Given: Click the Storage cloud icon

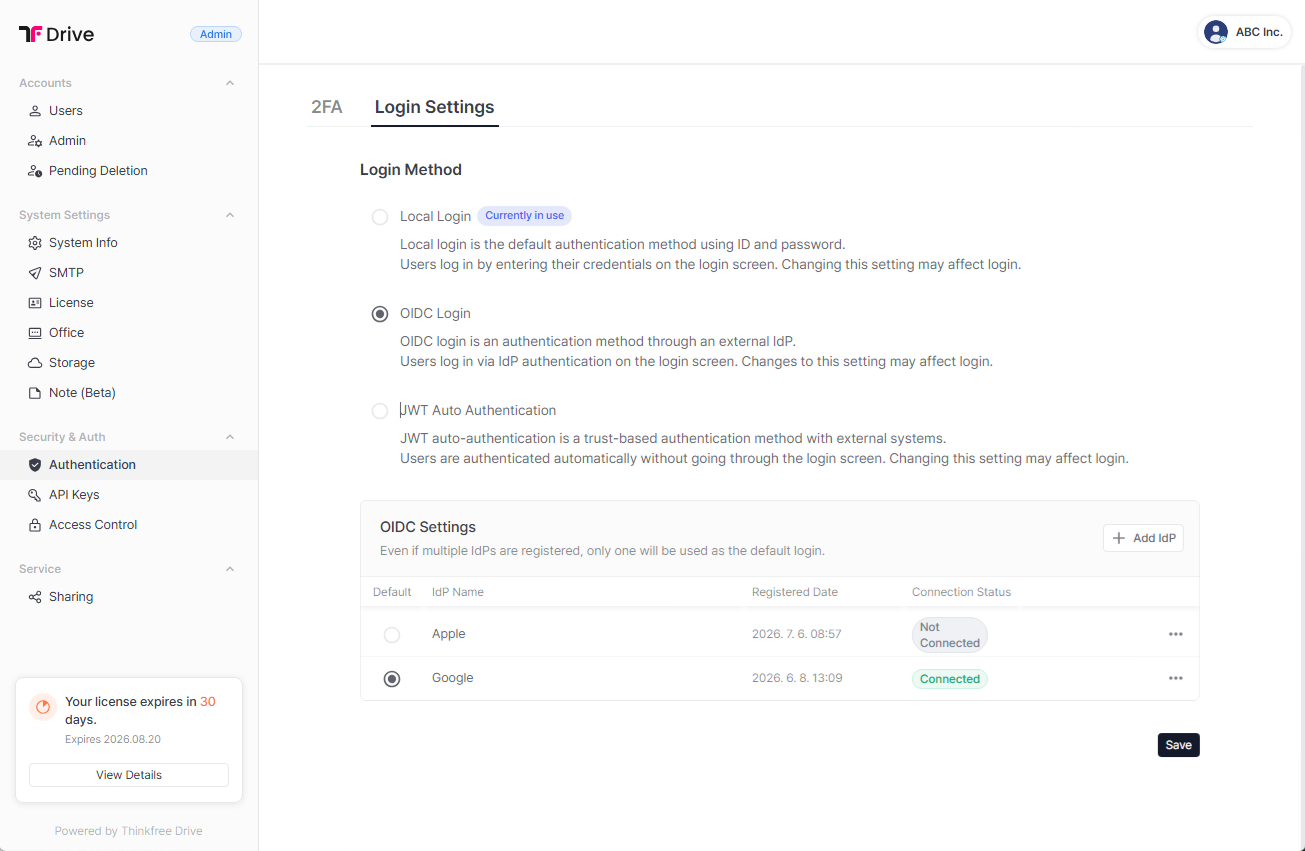Looking at the screenshot, I should (35, 363).
